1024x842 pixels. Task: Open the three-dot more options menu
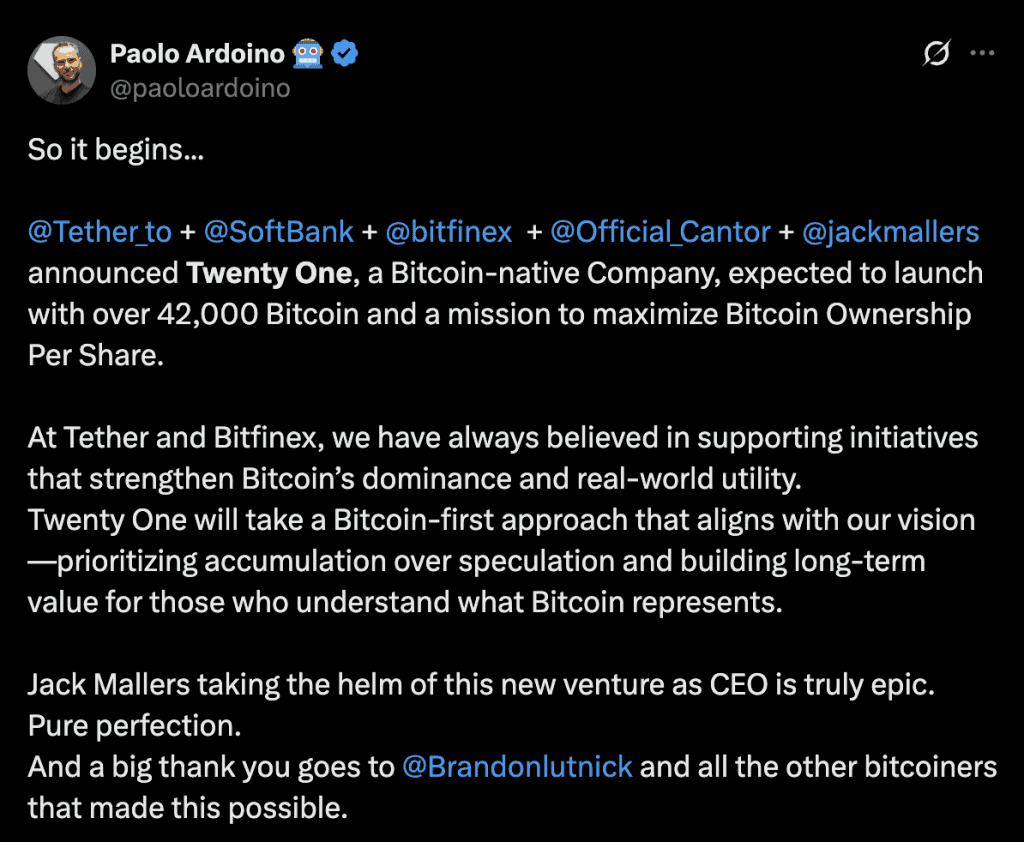click(984, 55)
